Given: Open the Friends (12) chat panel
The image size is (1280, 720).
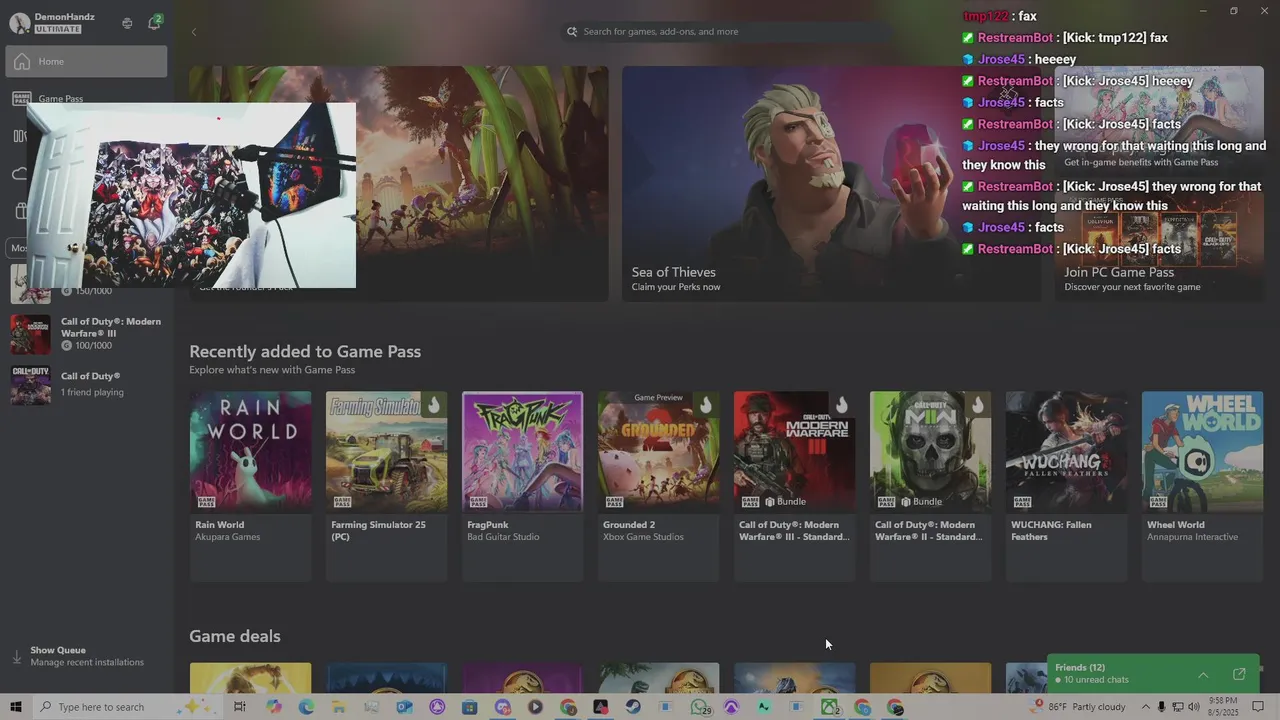Looking at the screenshot, I should click(1152, 674).
